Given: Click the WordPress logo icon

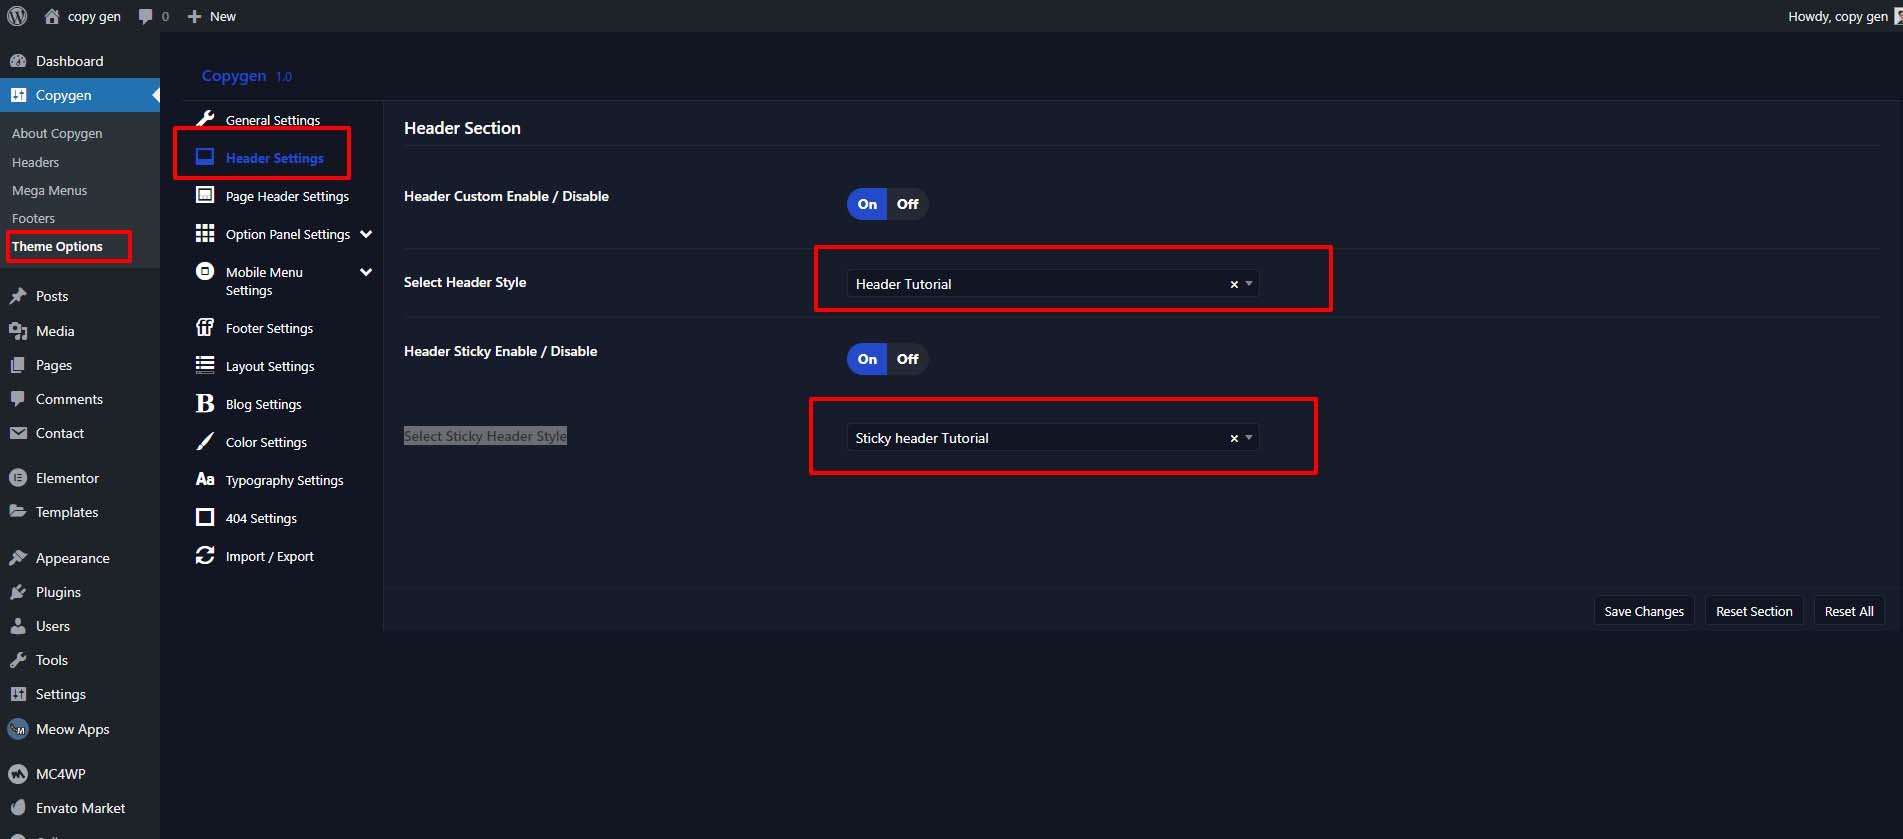Looking at the screenshot, I should [17, 16].
